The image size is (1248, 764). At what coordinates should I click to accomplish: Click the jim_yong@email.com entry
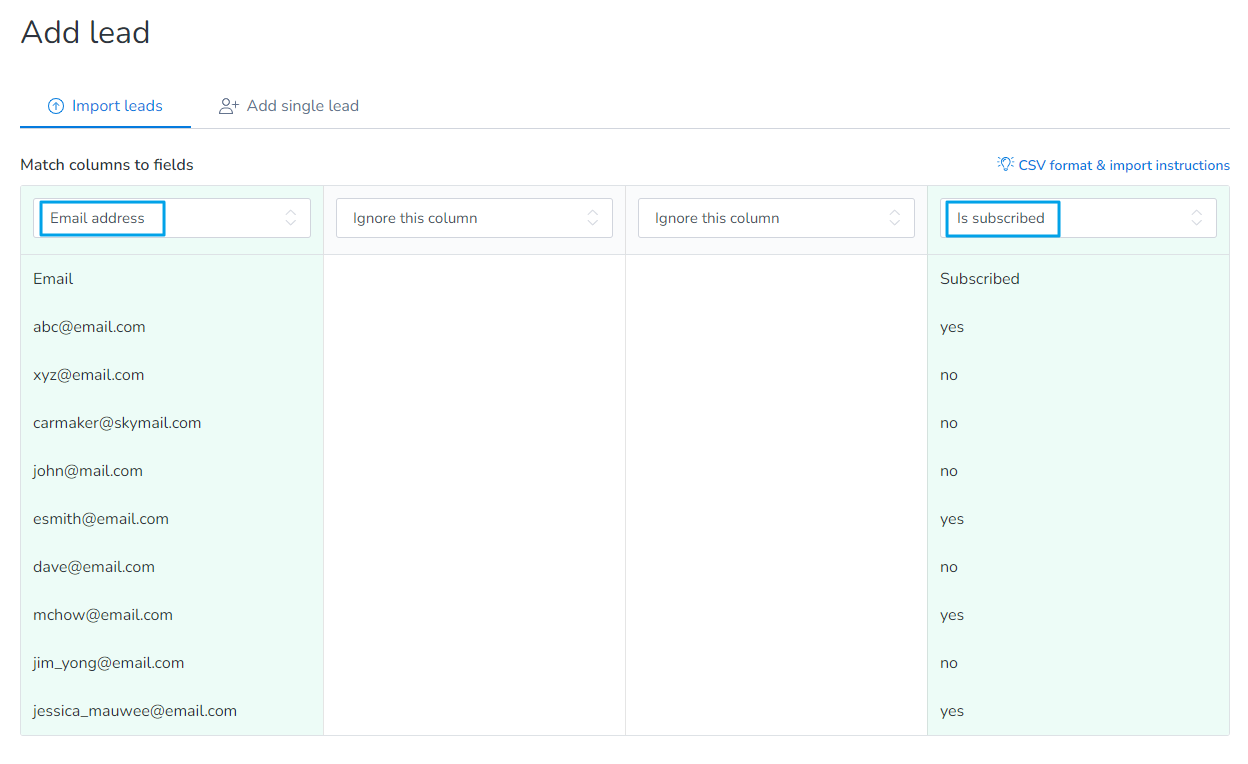click(108, 663)
